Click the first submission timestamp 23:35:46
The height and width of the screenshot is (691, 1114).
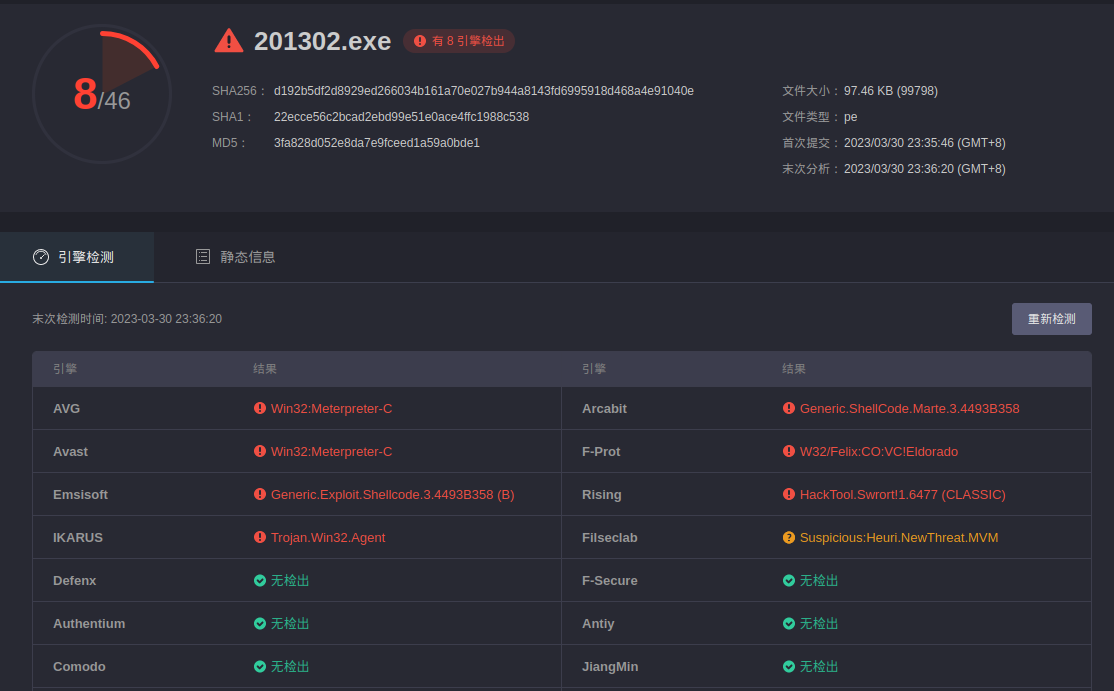tap(924, 143)
